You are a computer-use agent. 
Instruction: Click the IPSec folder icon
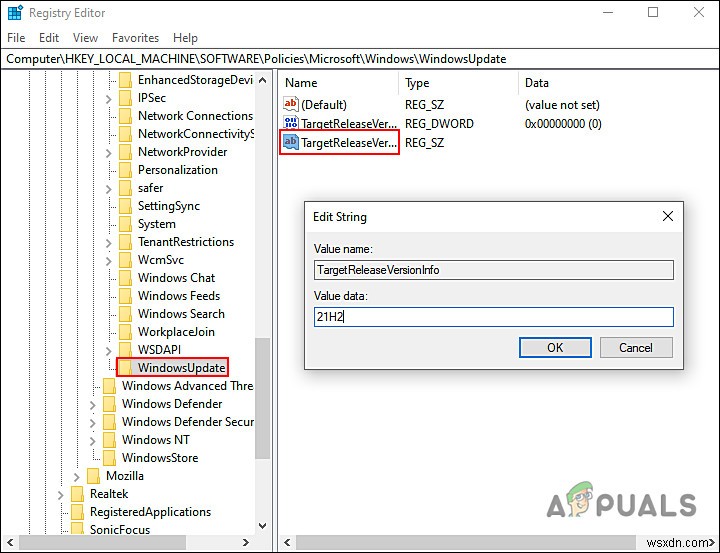pyautogui.click(x=125, y=98)
